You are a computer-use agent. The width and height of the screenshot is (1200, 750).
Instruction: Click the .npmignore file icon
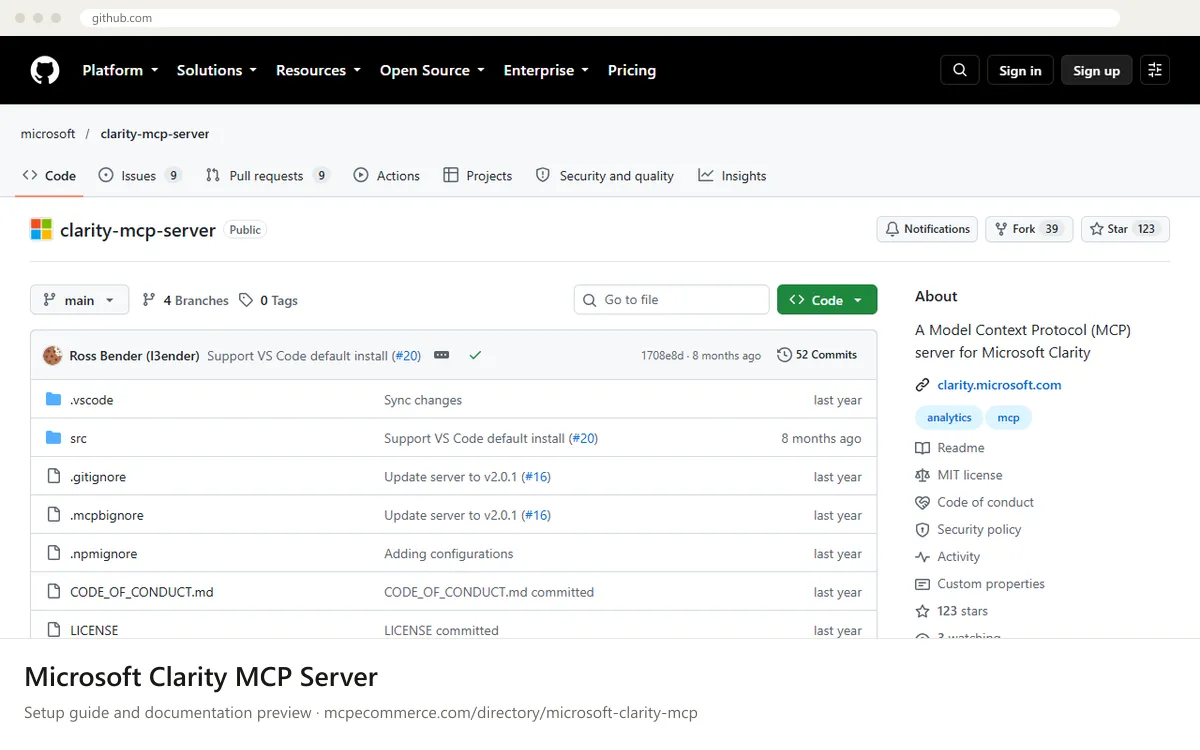click(54, 553)
